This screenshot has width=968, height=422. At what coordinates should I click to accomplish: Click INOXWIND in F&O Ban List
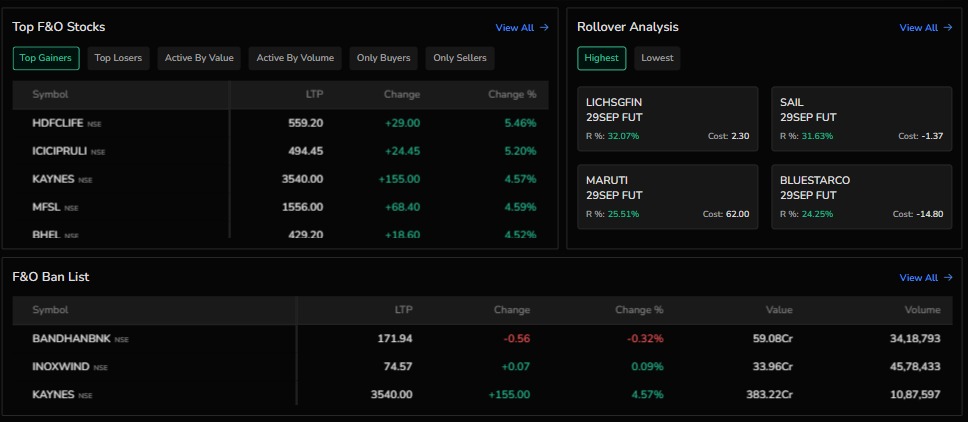61,366
